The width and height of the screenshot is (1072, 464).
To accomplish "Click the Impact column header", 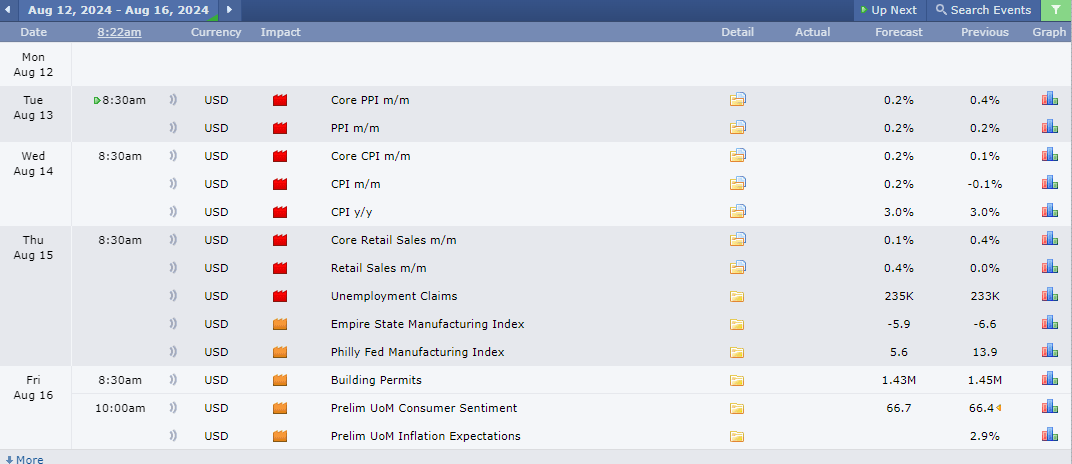I will click(280, 32).
